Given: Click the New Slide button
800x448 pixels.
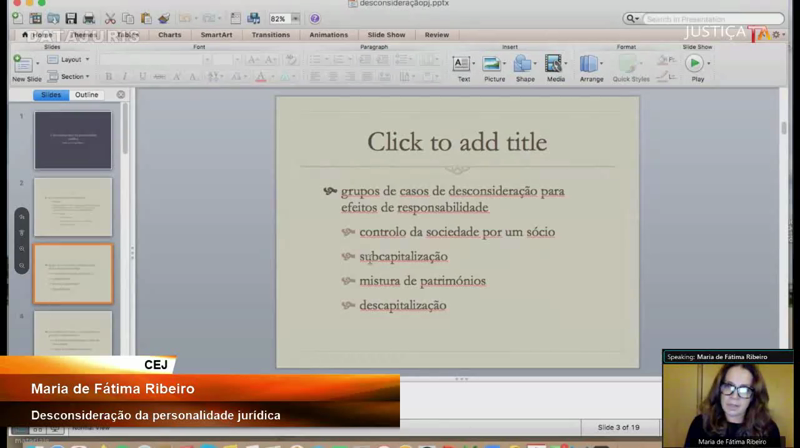Looking at the screenshot, I should pyautogui.click(x=25, y=68).
